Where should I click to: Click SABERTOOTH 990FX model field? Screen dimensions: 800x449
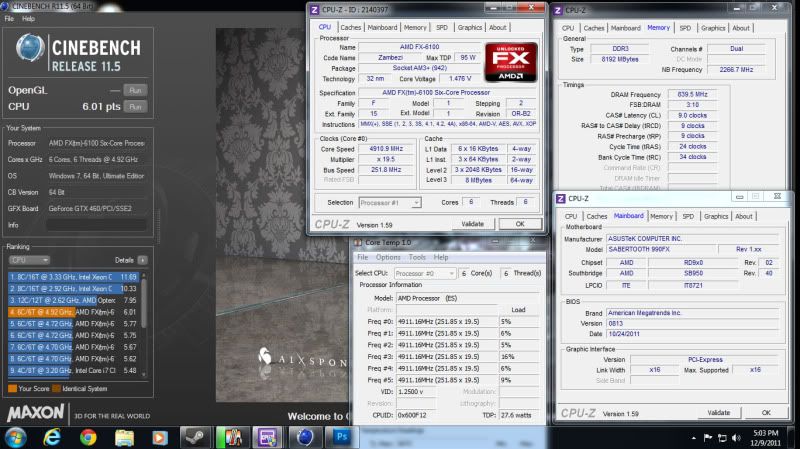661,250
